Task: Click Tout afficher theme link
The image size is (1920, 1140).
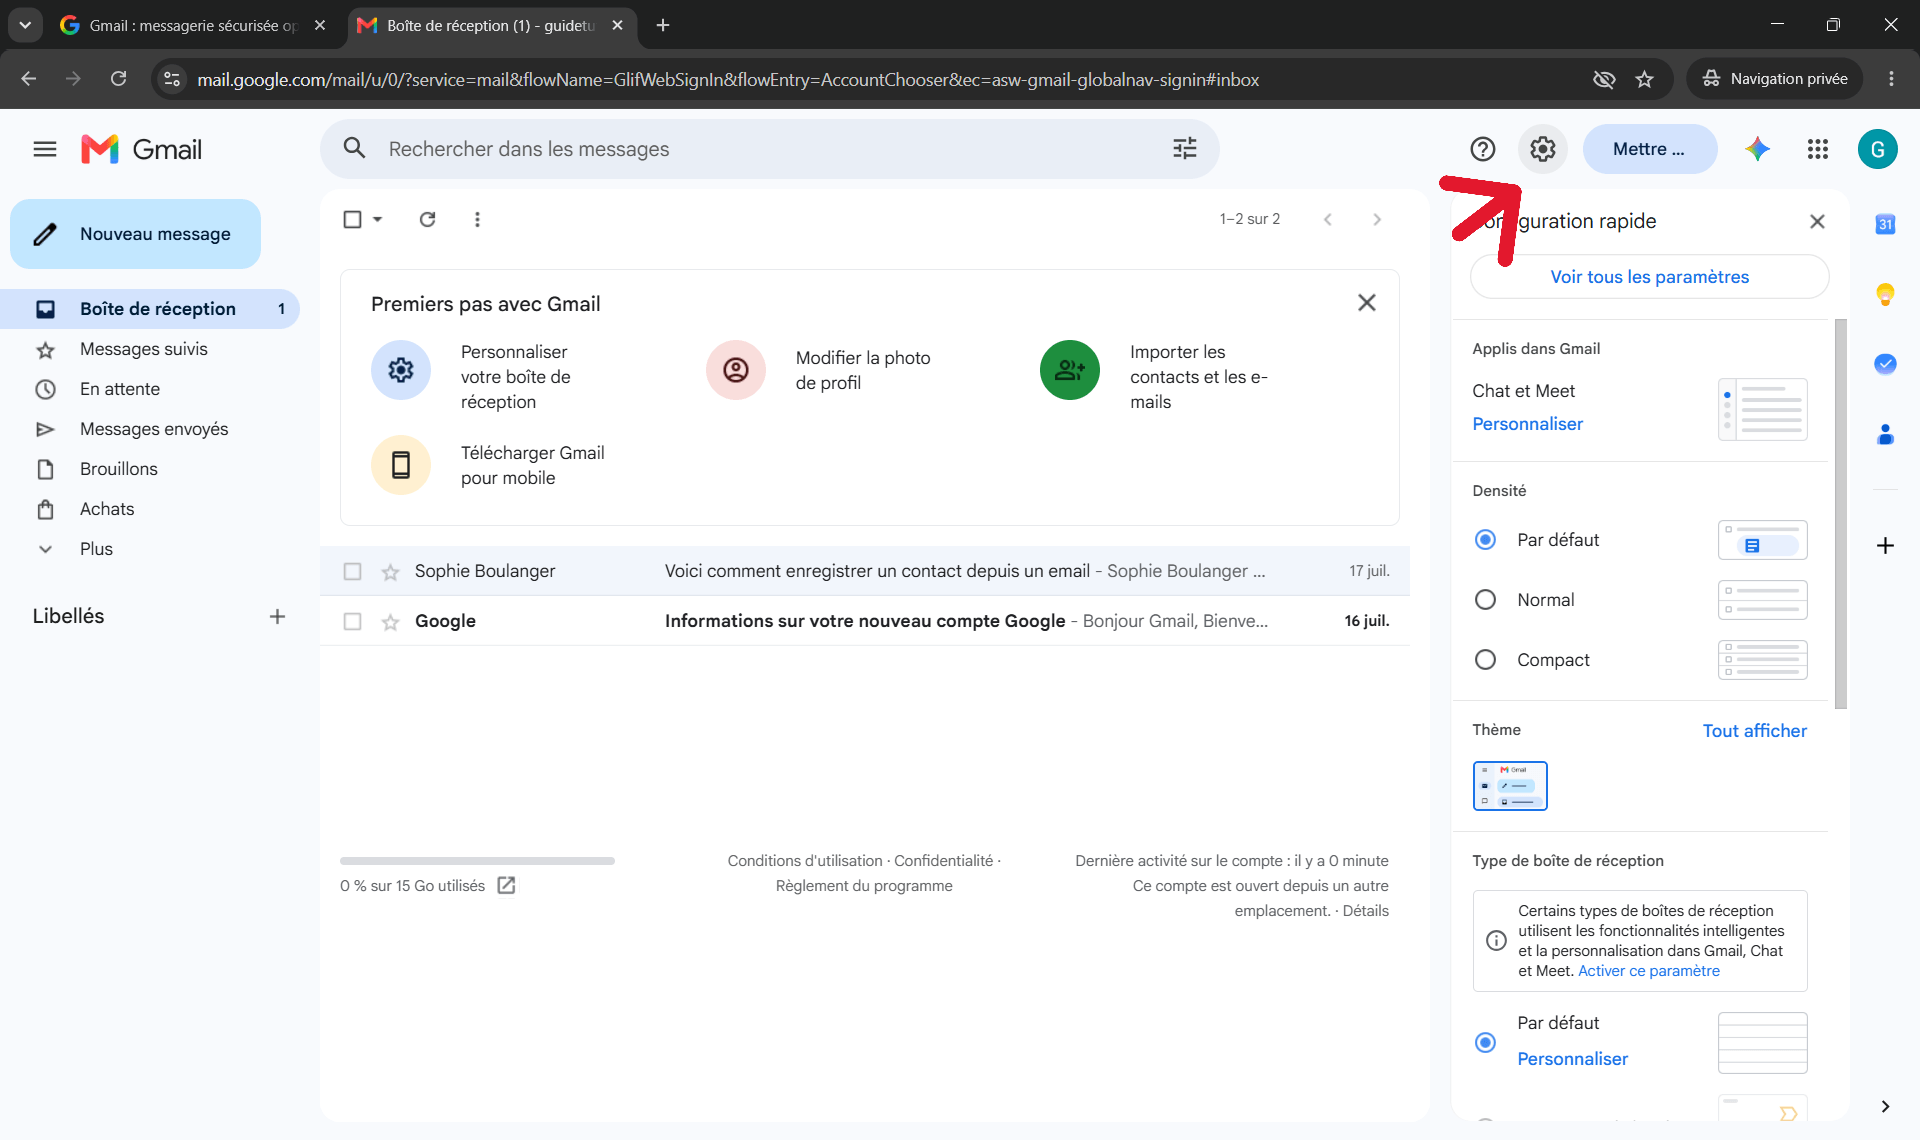Action: [1754, 731]
